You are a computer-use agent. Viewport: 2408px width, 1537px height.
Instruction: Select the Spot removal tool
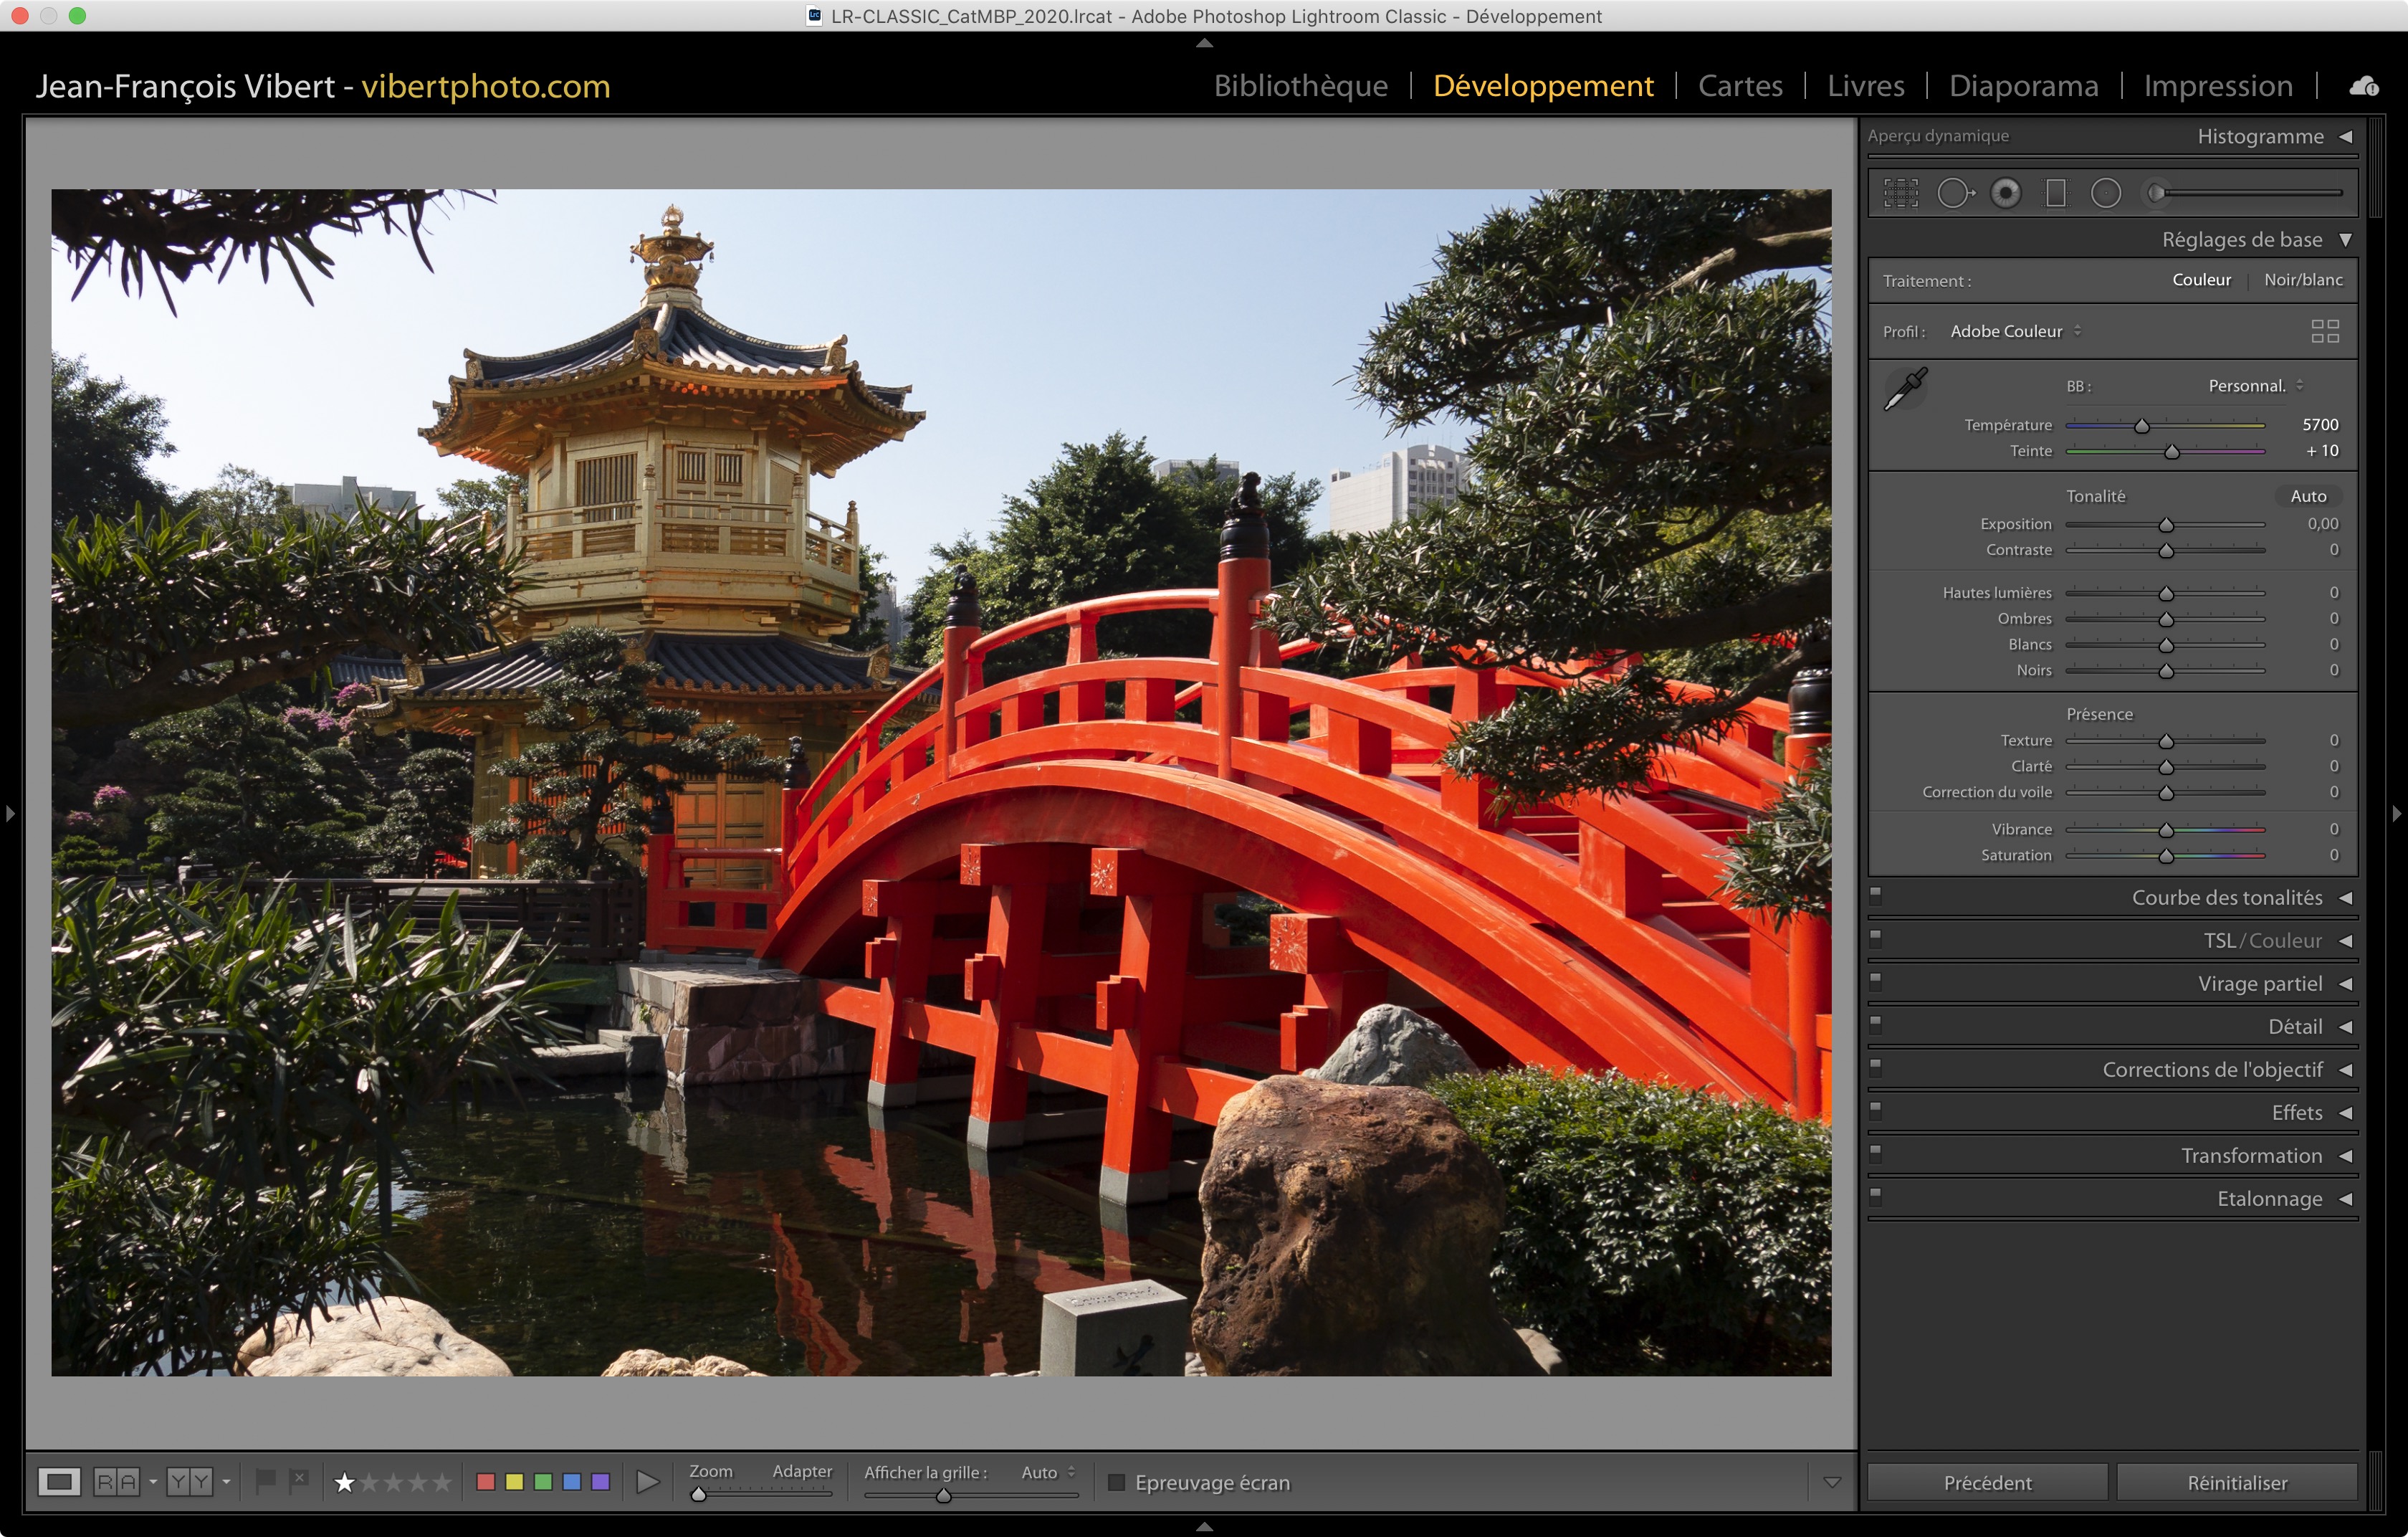(x=1954, y=193)
